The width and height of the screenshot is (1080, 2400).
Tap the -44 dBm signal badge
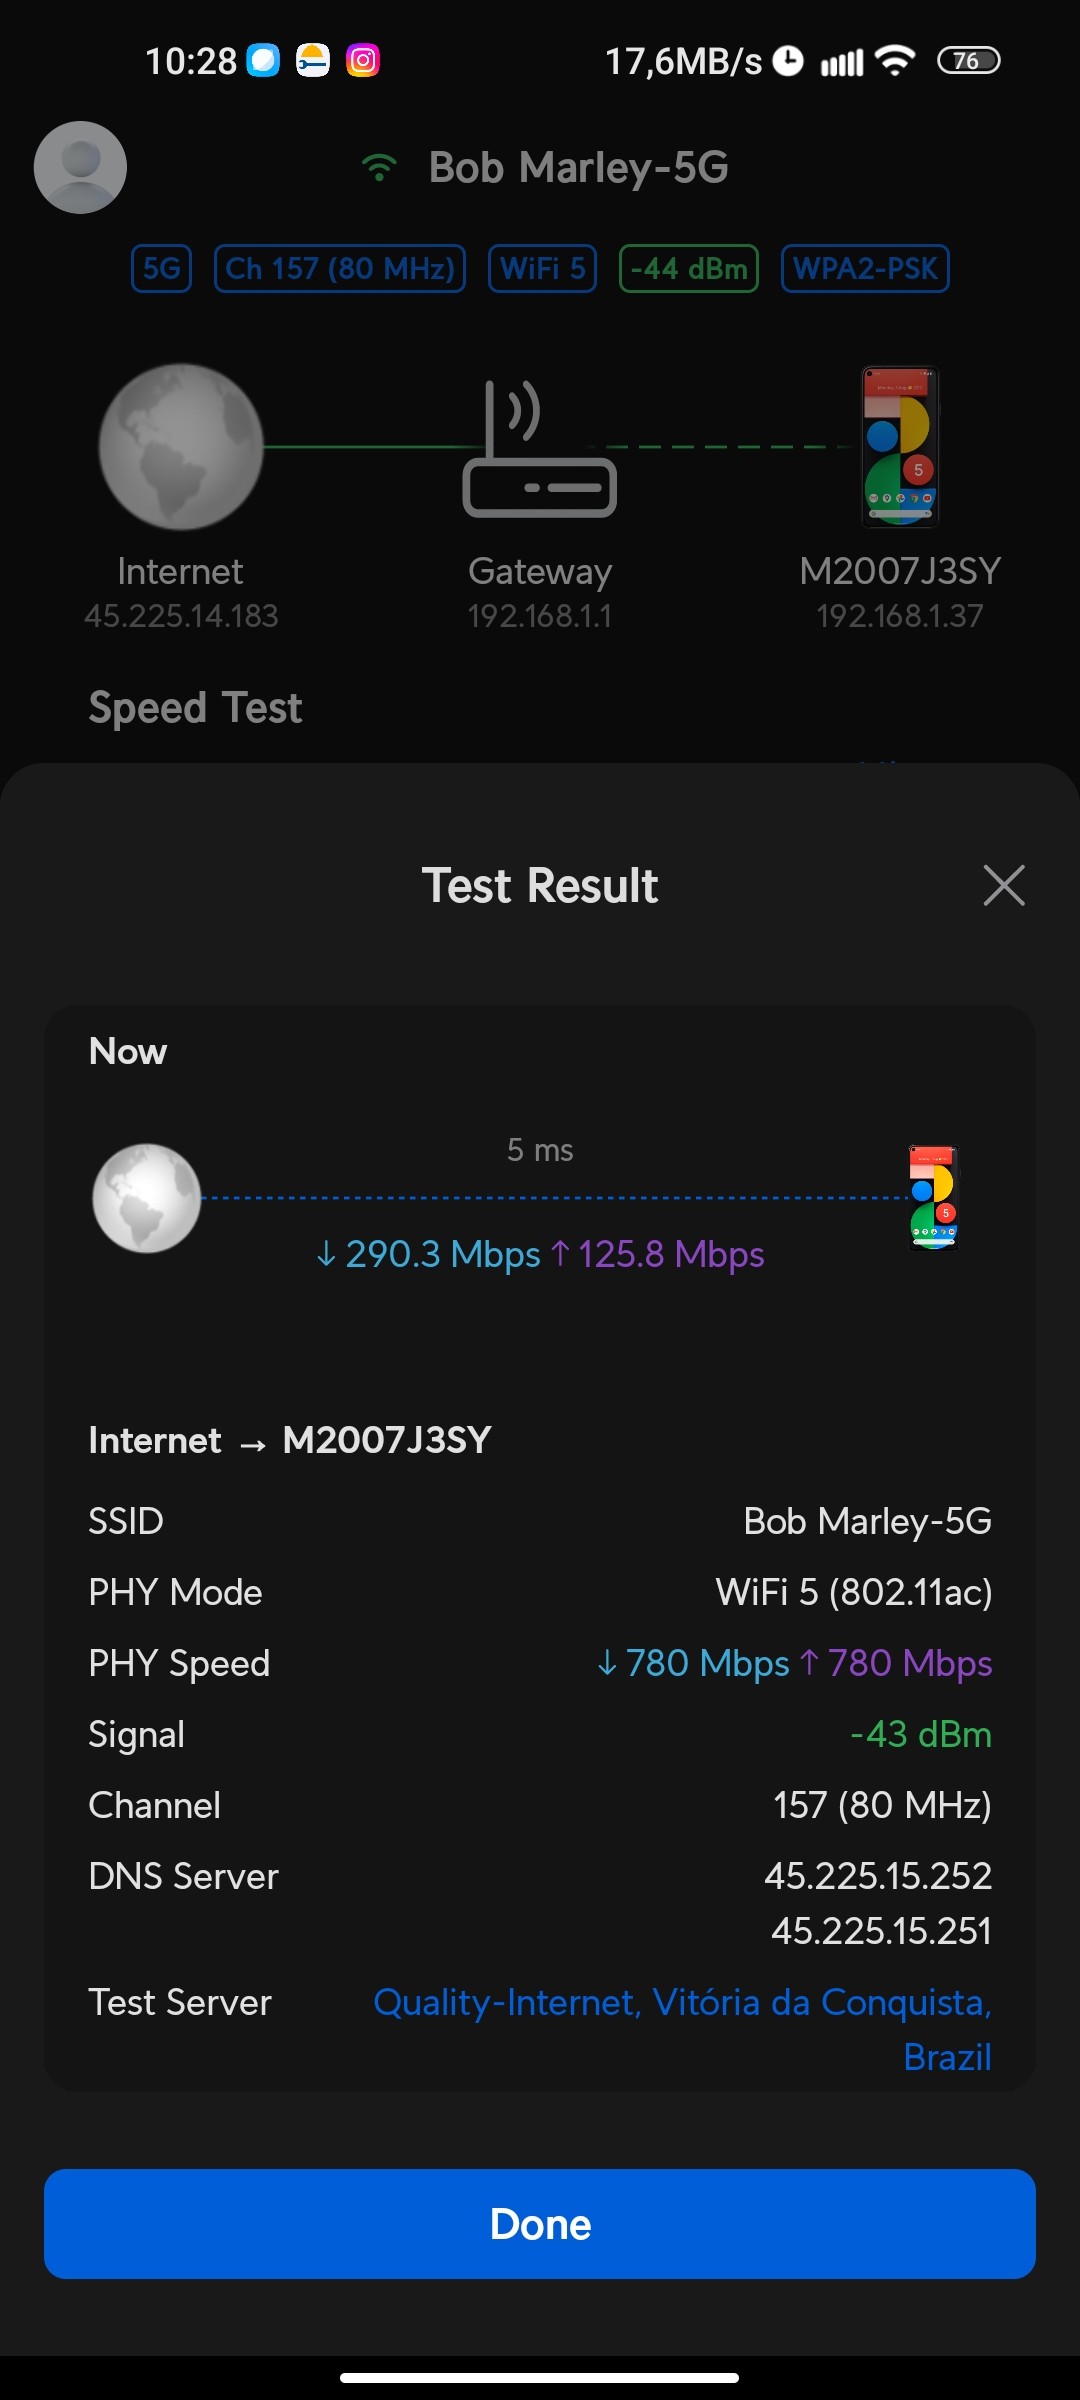(x=689, y=269)
